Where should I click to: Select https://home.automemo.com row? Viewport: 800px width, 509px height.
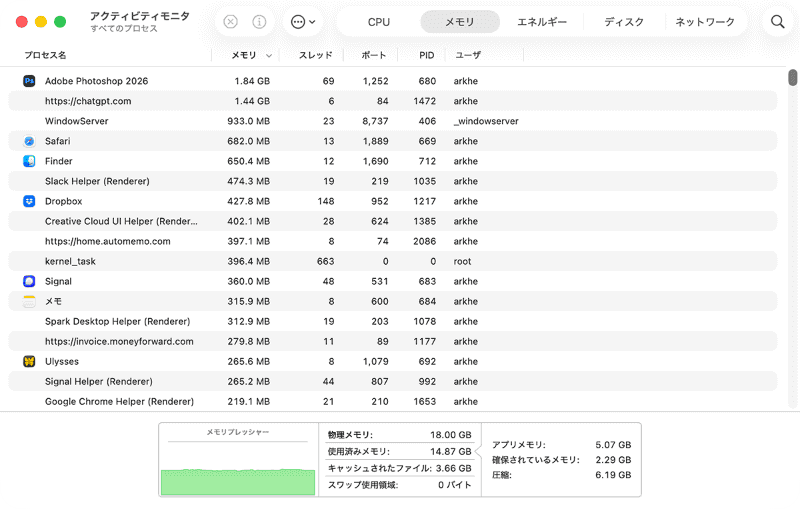393,241
